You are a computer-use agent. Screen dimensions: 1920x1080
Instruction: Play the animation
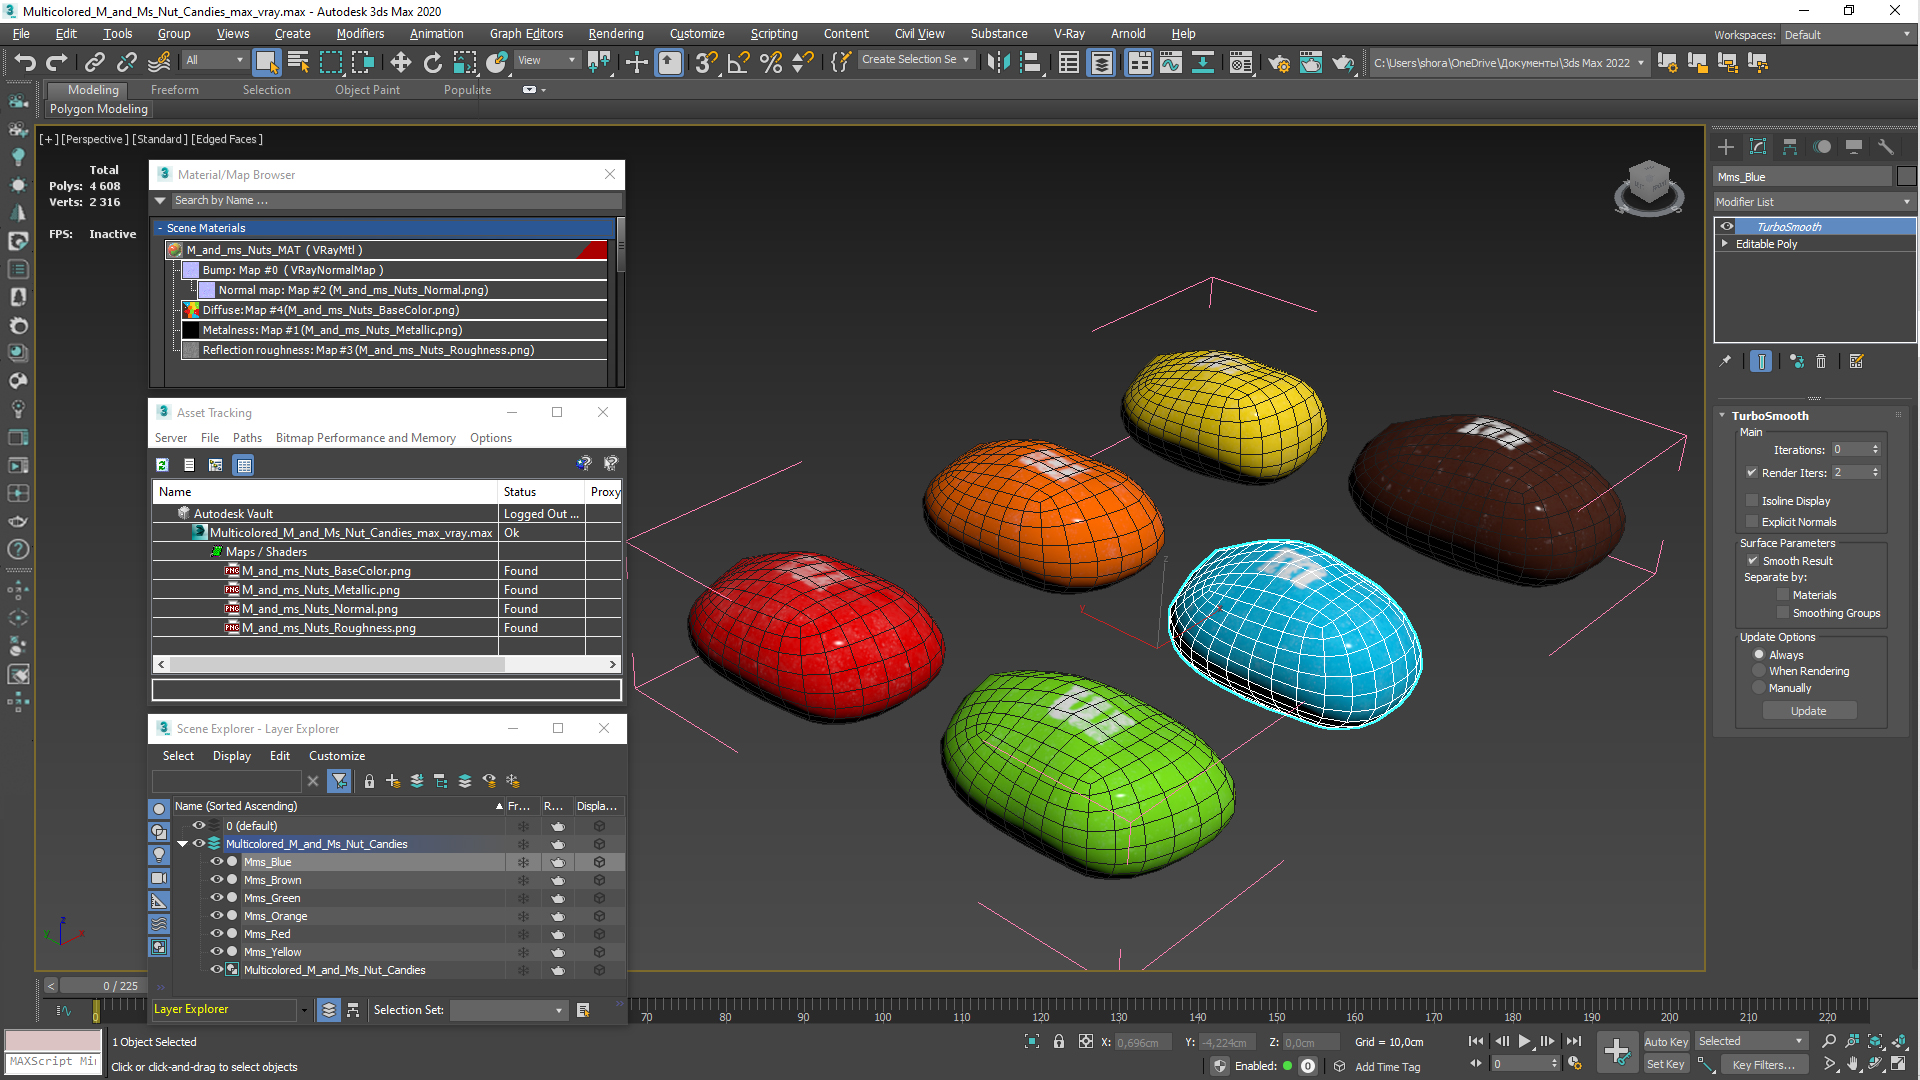pyautogui.click(x=1524, y=1042)
